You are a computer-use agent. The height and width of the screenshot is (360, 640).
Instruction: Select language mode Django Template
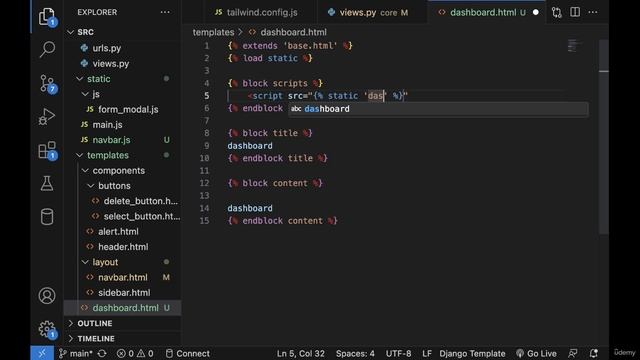(472, 353)
